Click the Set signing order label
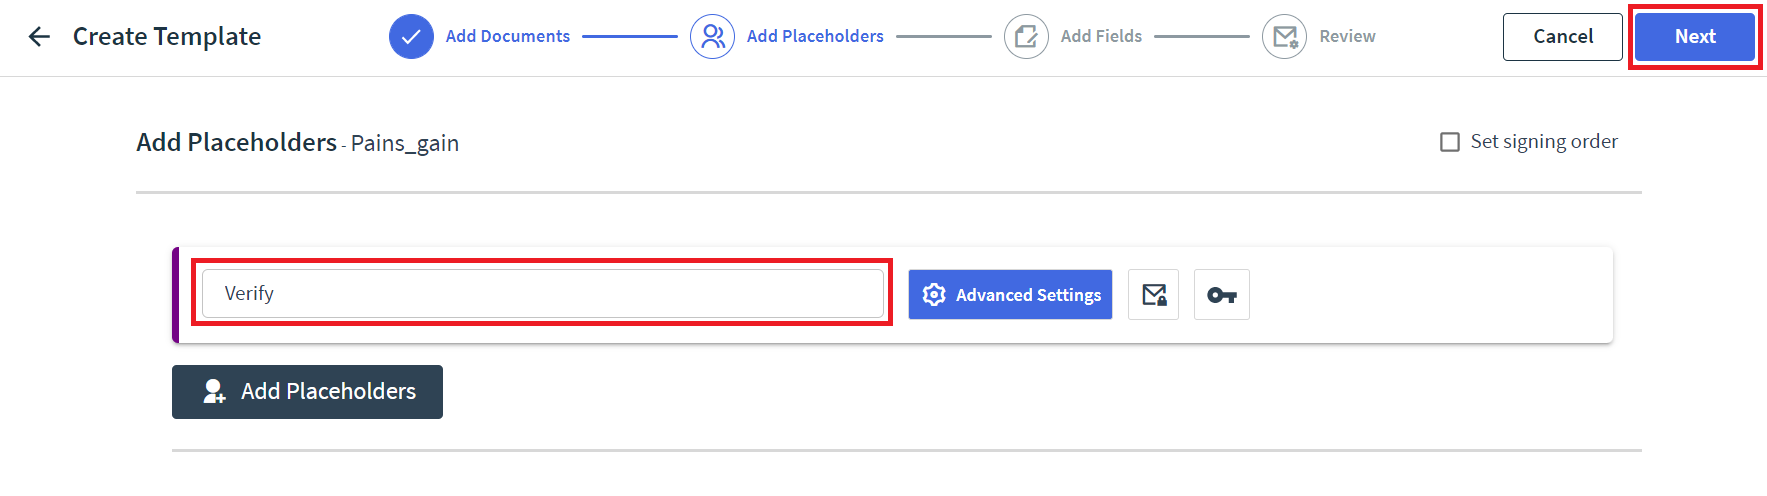Image resolution: width=1767 pixels, height=496 pixels. [1543, 142]
